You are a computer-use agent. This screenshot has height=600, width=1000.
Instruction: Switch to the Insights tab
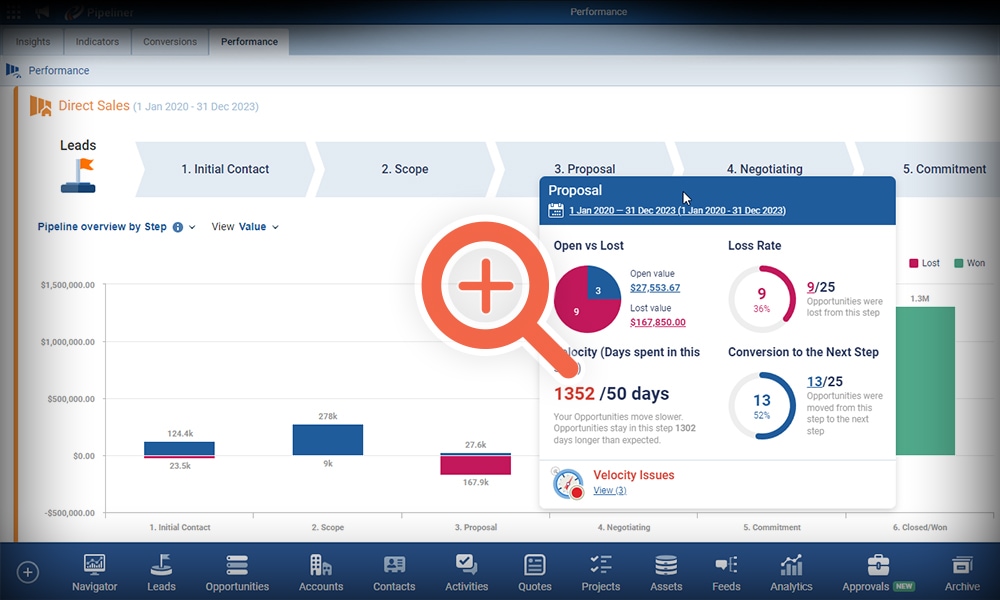(x=32, y=41)
